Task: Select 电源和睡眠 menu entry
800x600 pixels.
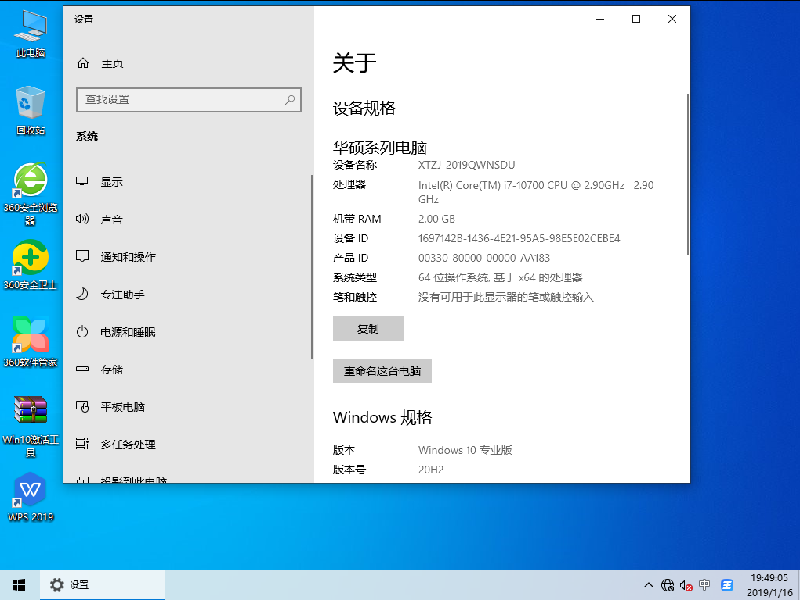Action: tap(128, 332)
